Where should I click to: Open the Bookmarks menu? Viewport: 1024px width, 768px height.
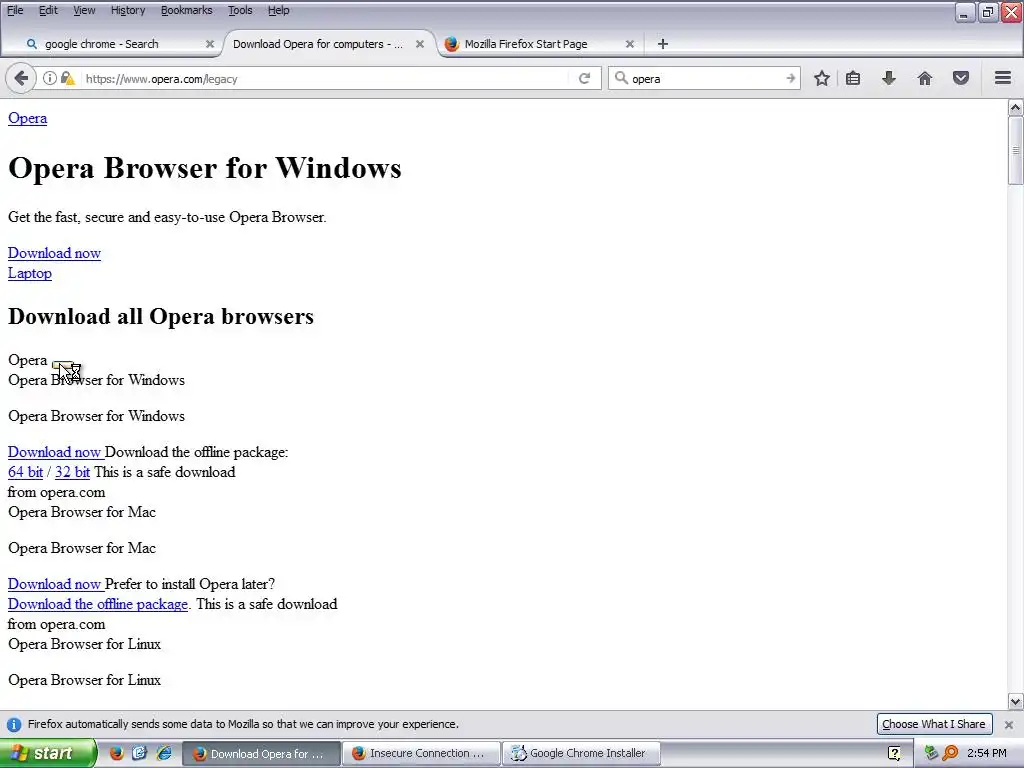(x=186, y=10)
